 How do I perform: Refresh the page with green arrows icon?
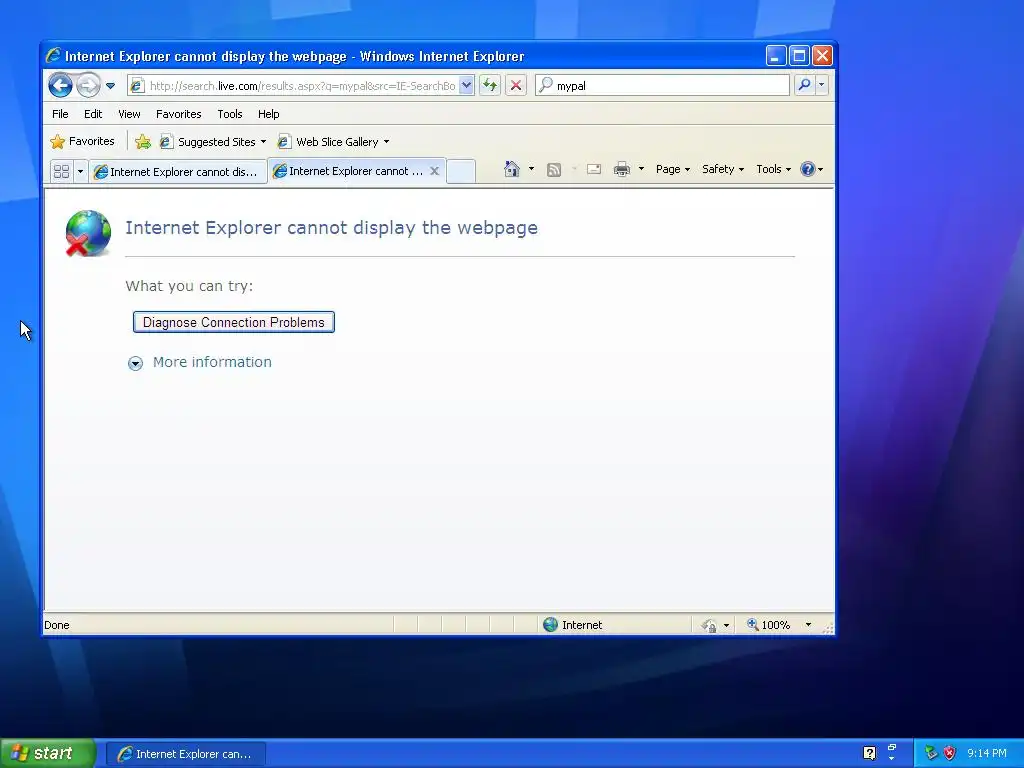click(x=490, y=85)
